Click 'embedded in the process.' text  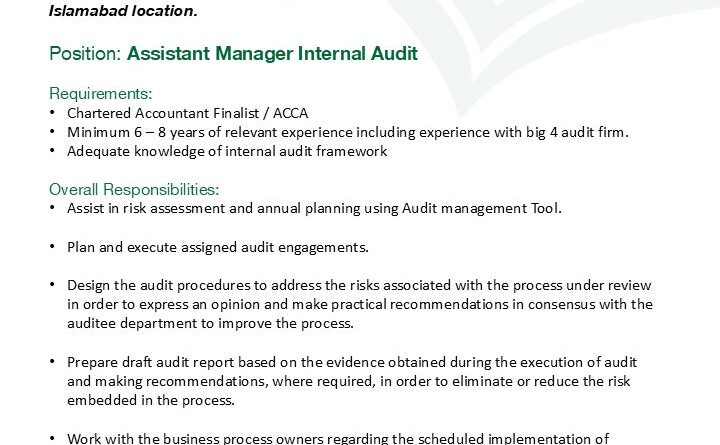point(150,400)
